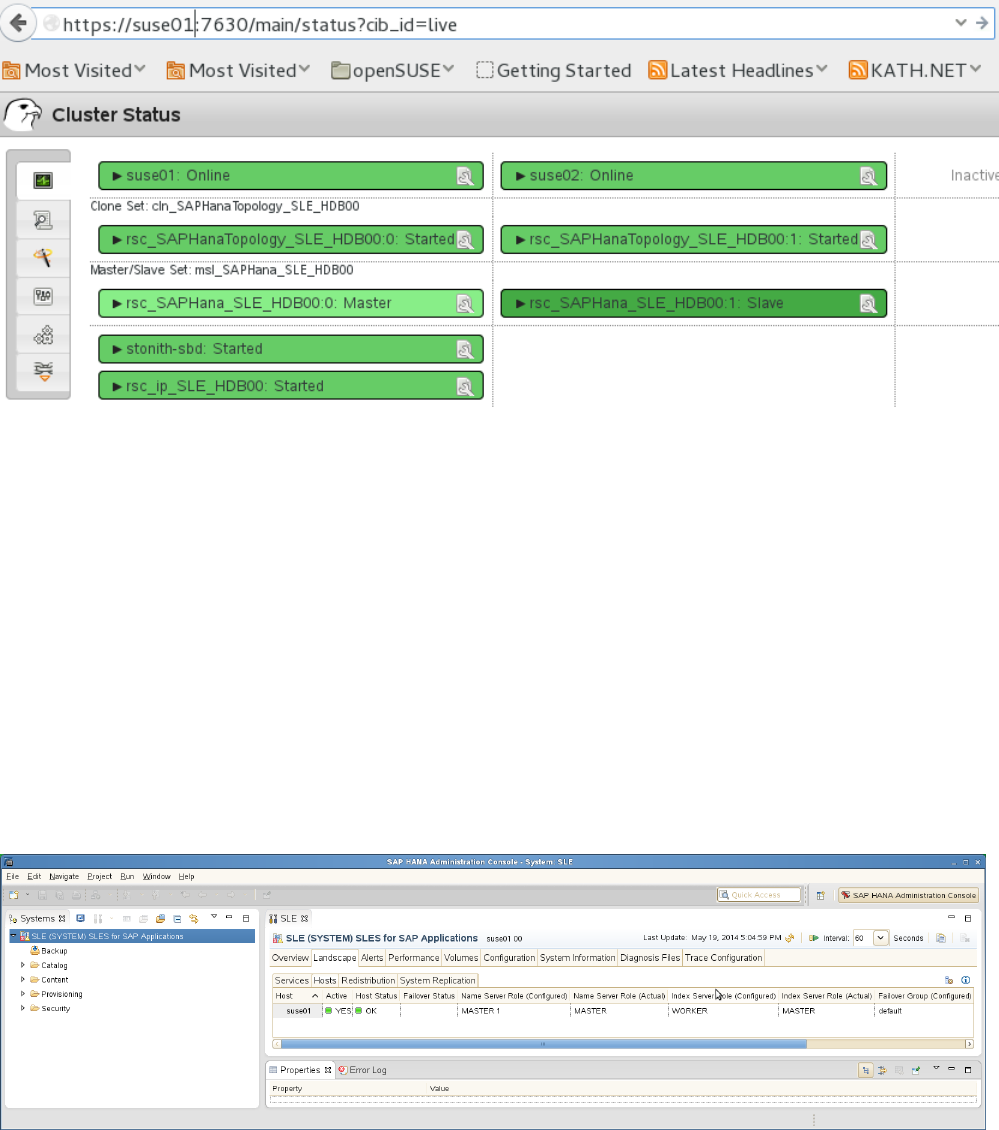The width and height of the screenshot is (999, 1130).
Task: Click Open Perspective icon beside Quick Access
Action: tap(820, 895)
